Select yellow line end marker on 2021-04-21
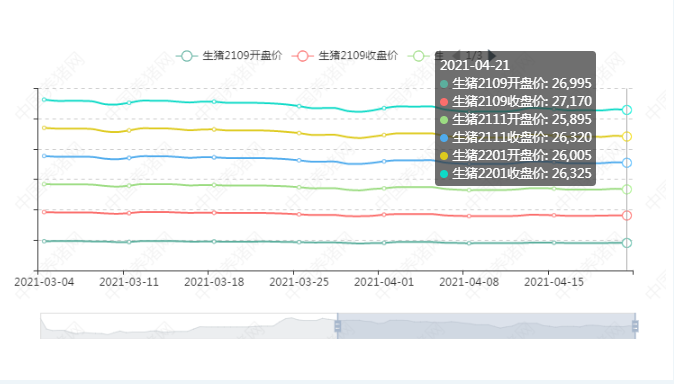Image resolution: width=674 pixels, height=384 pixels. tap(627, 137)
